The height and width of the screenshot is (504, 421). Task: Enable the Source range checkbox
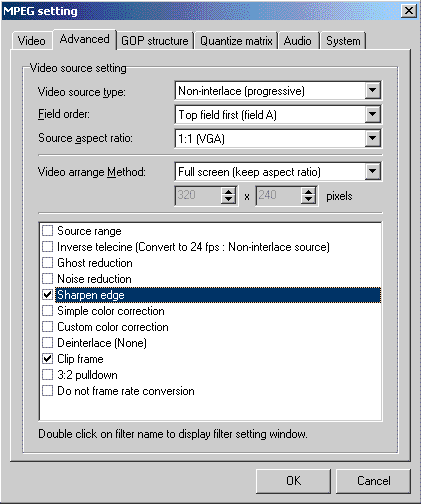tap(47, 231)
